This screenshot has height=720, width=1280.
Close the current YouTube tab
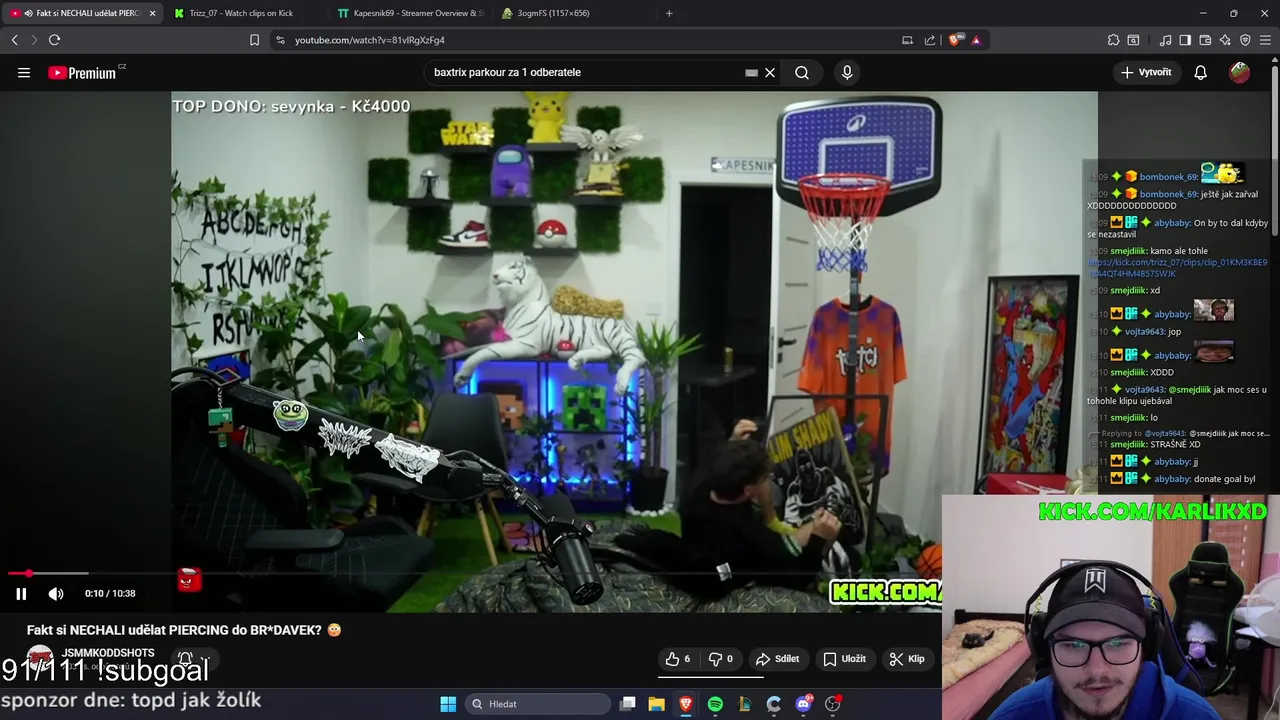pyautogui.click(x=152, y=13)
